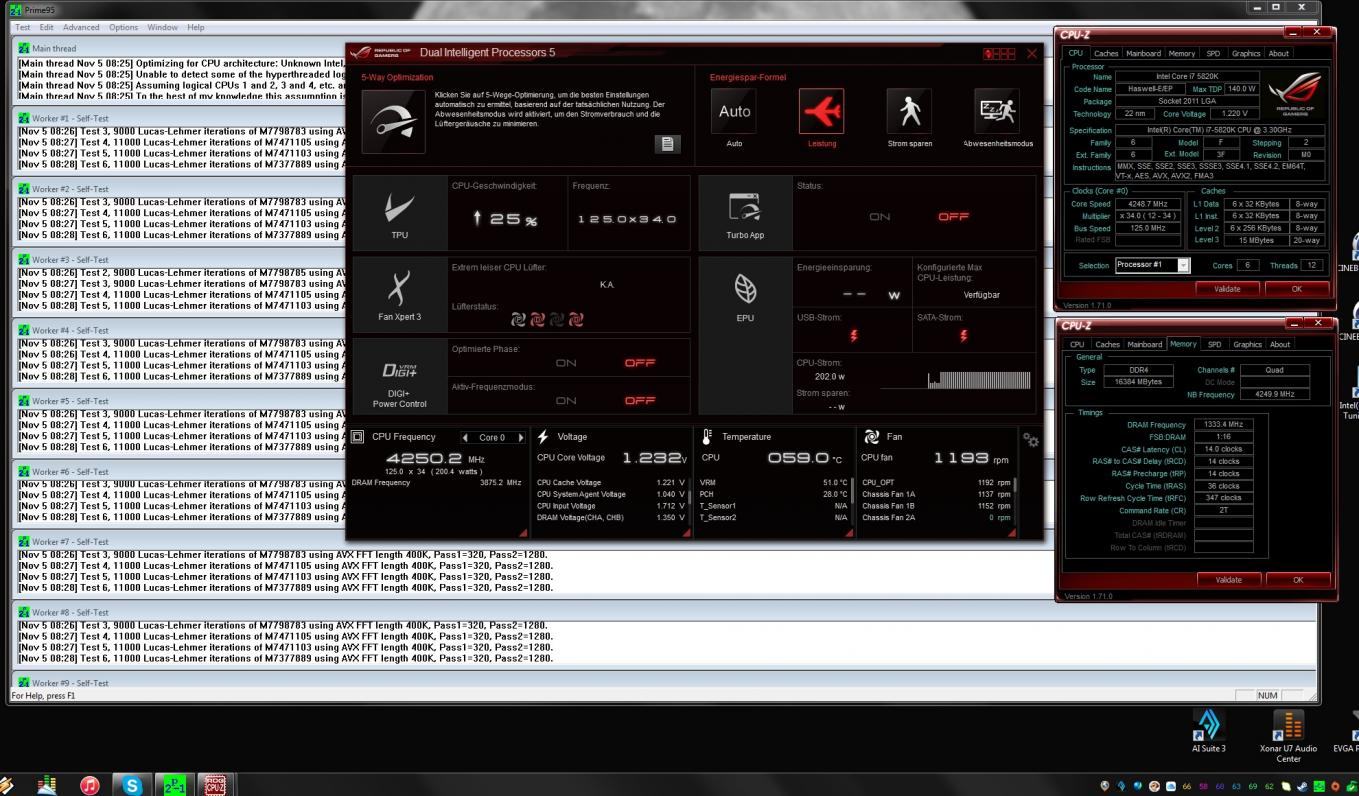The width and height of the screenshot is (1359, 796).
Task: Click Validate in upper CPU-Z window
Action: (1227, 289)
